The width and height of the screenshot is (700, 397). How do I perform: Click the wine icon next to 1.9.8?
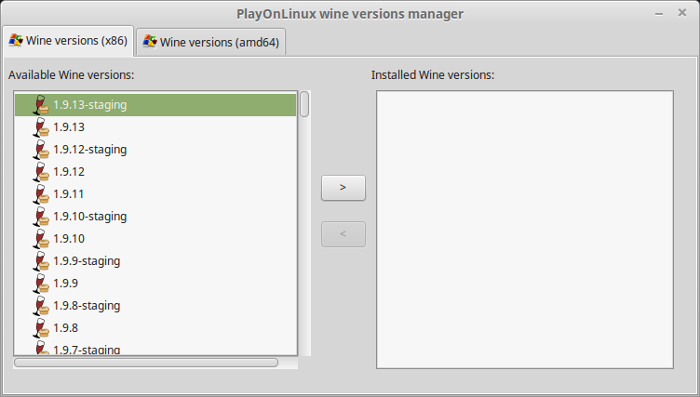click(x=41, y=328)
